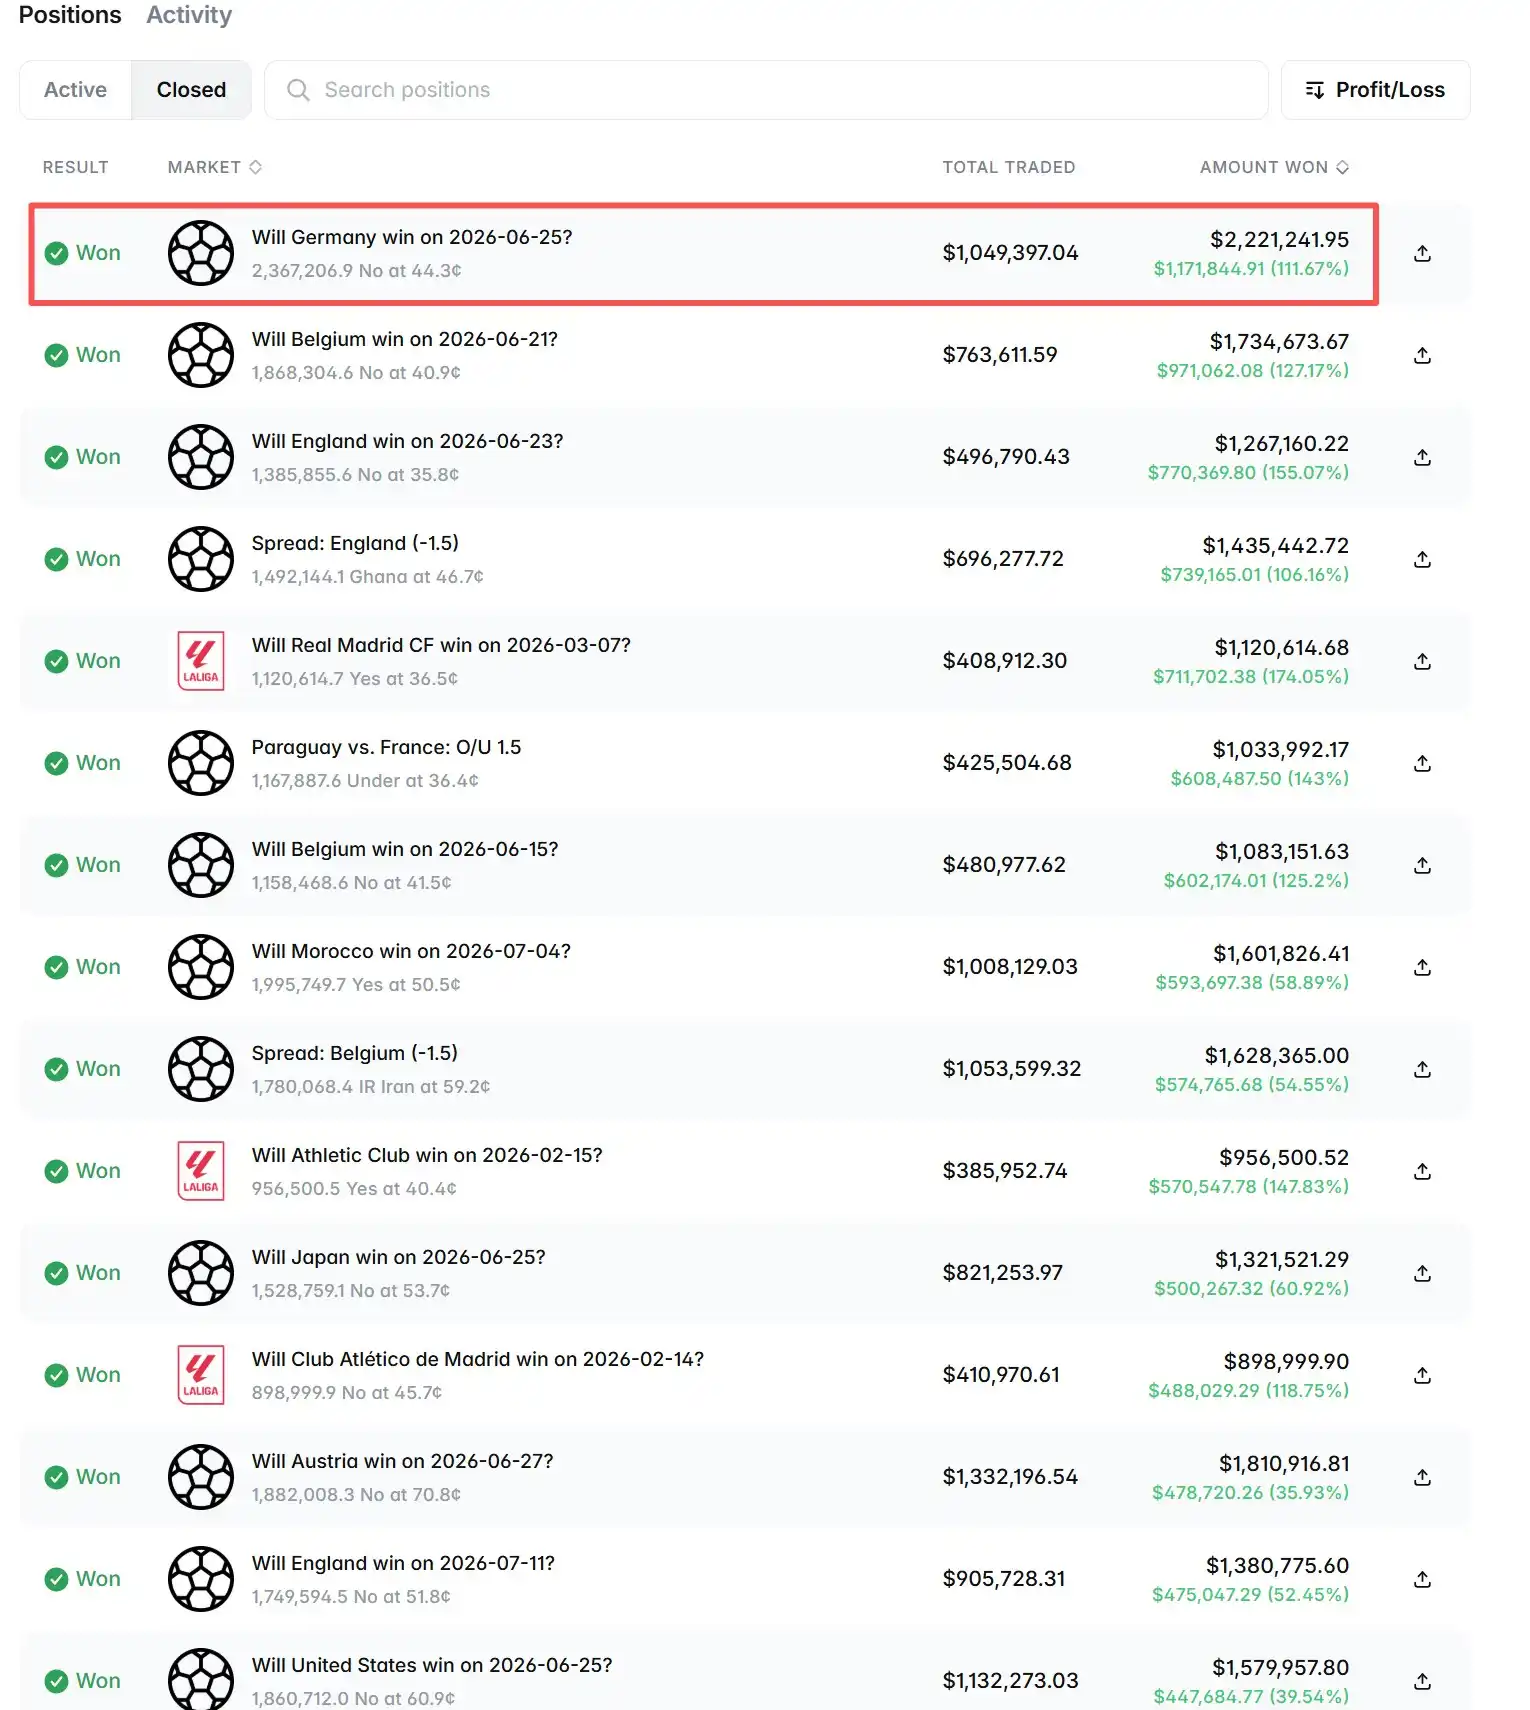
Task: Open the Activity tab
Action: 189,15
